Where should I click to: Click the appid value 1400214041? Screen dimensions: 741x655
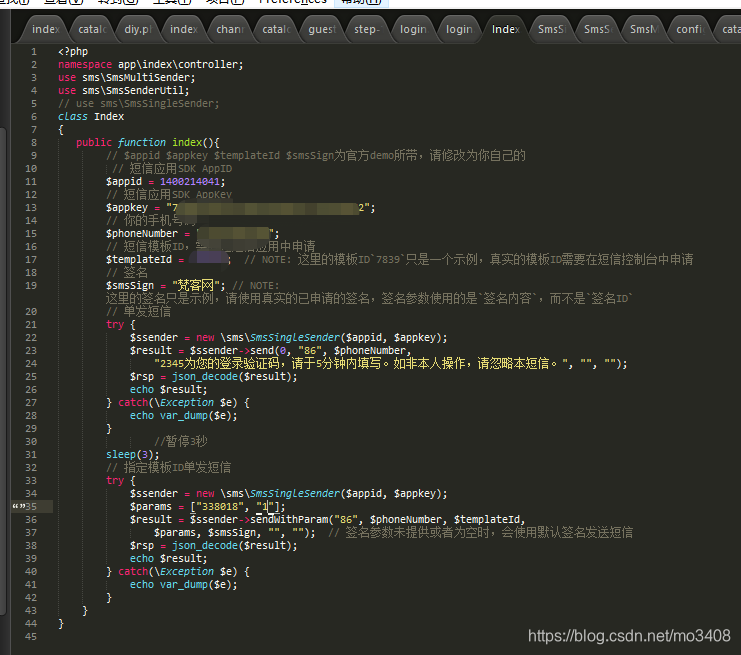point(190,181)
